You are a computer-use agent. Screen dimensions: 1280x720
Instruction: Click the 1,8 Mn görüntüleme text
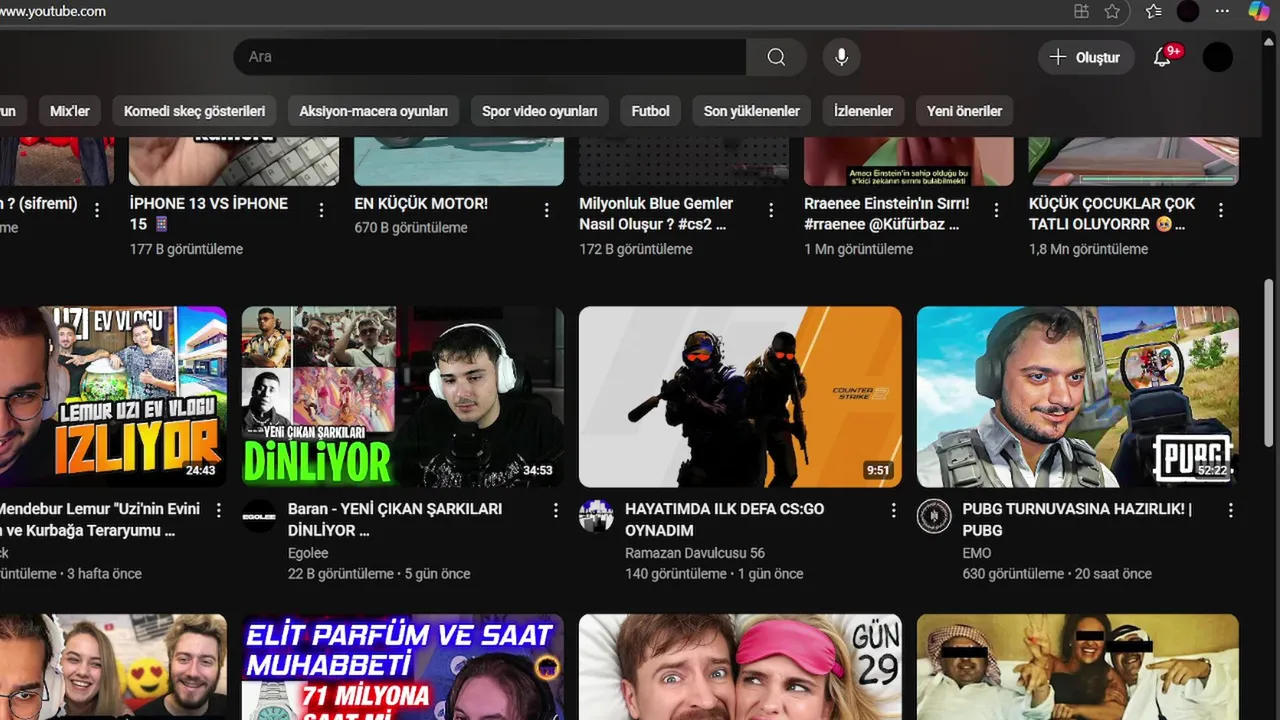[1088, 249]
